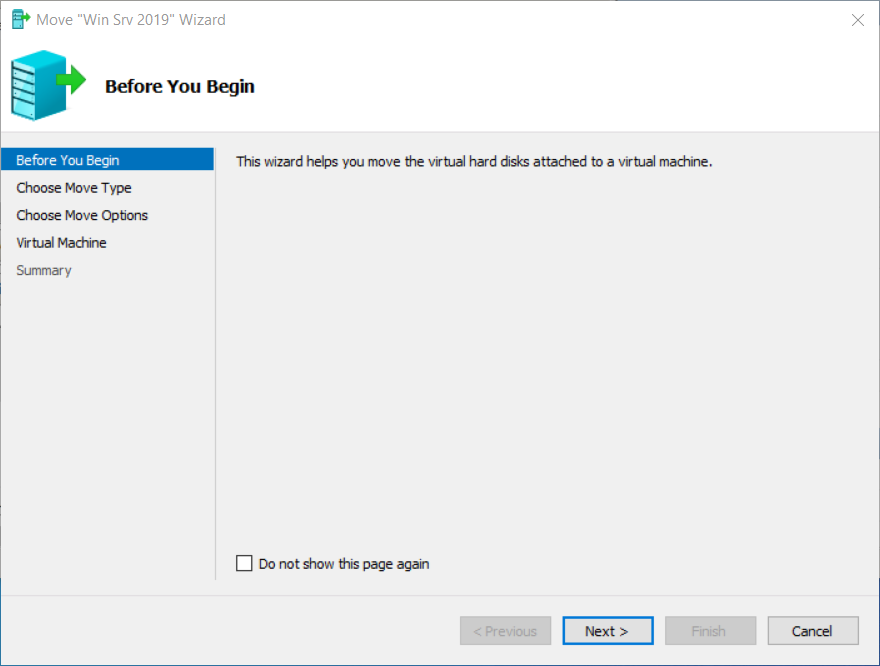Click the disabled Finish button
The width and height of the screenshot is (880, 666).
[x=709, y=631]
